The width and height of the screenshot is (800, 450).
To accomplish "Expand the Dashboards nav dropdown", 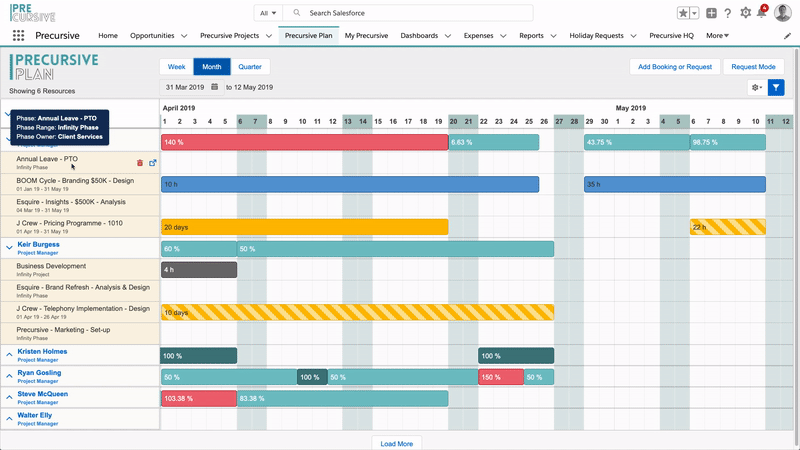I will point(448,36).
